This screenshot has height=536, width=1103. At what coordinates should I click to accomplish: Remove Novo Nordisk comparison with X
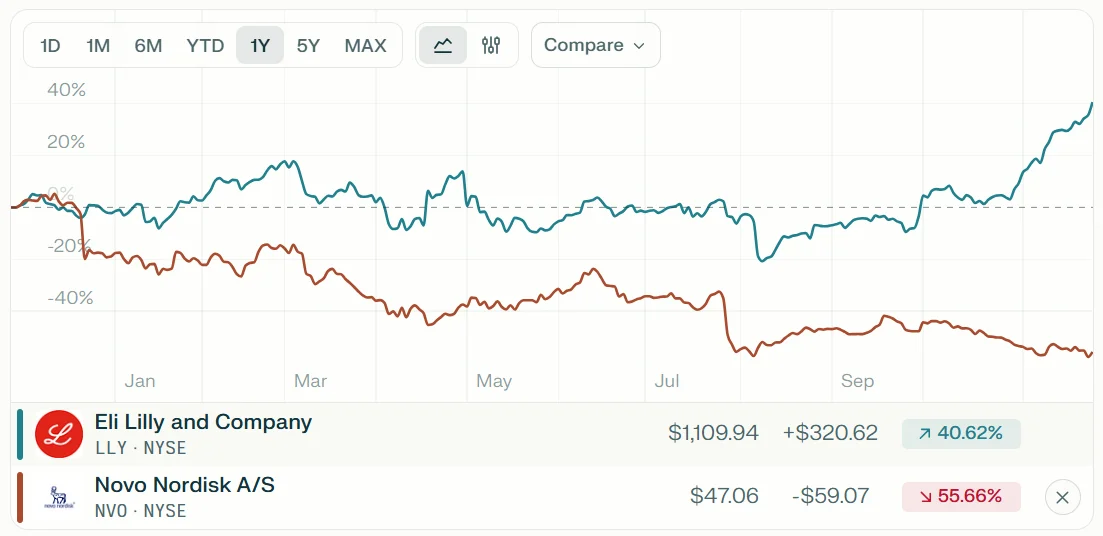pos(1062,497)
